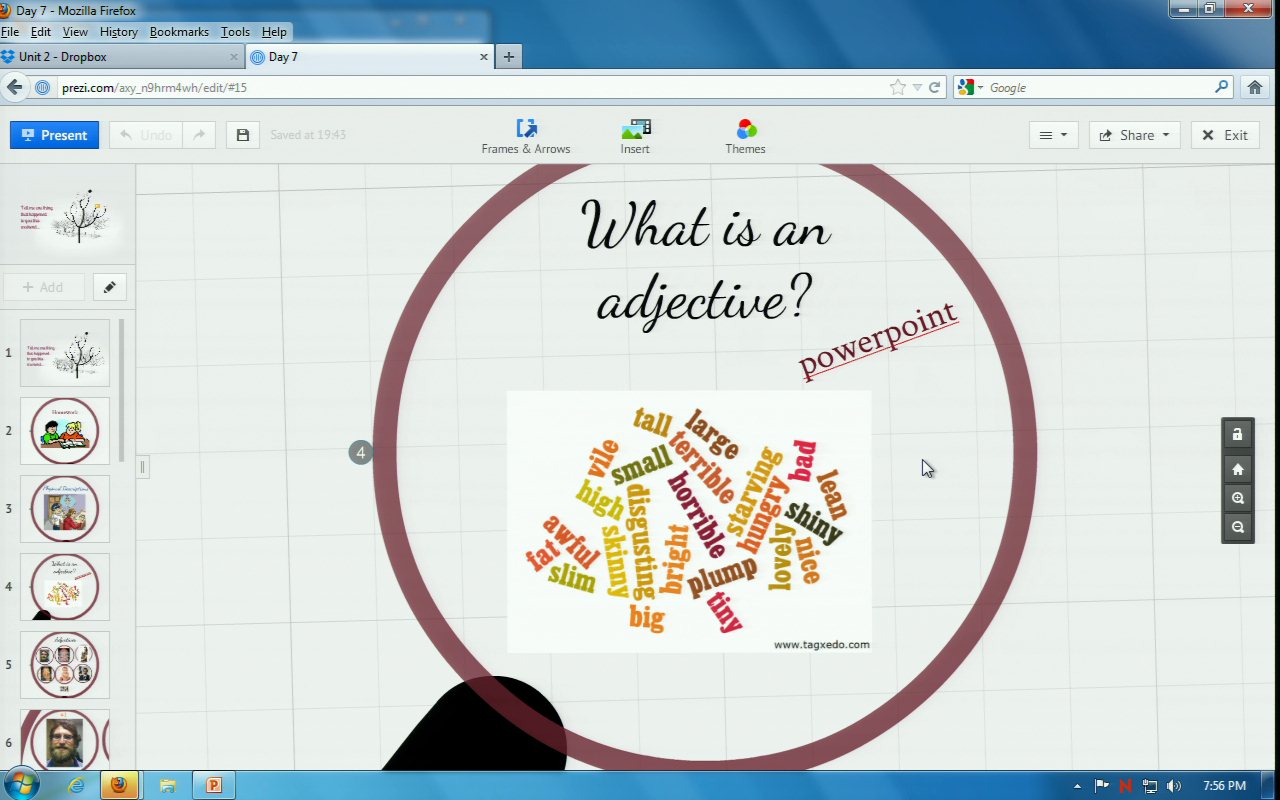Click the save disk icon

(242, 135)
